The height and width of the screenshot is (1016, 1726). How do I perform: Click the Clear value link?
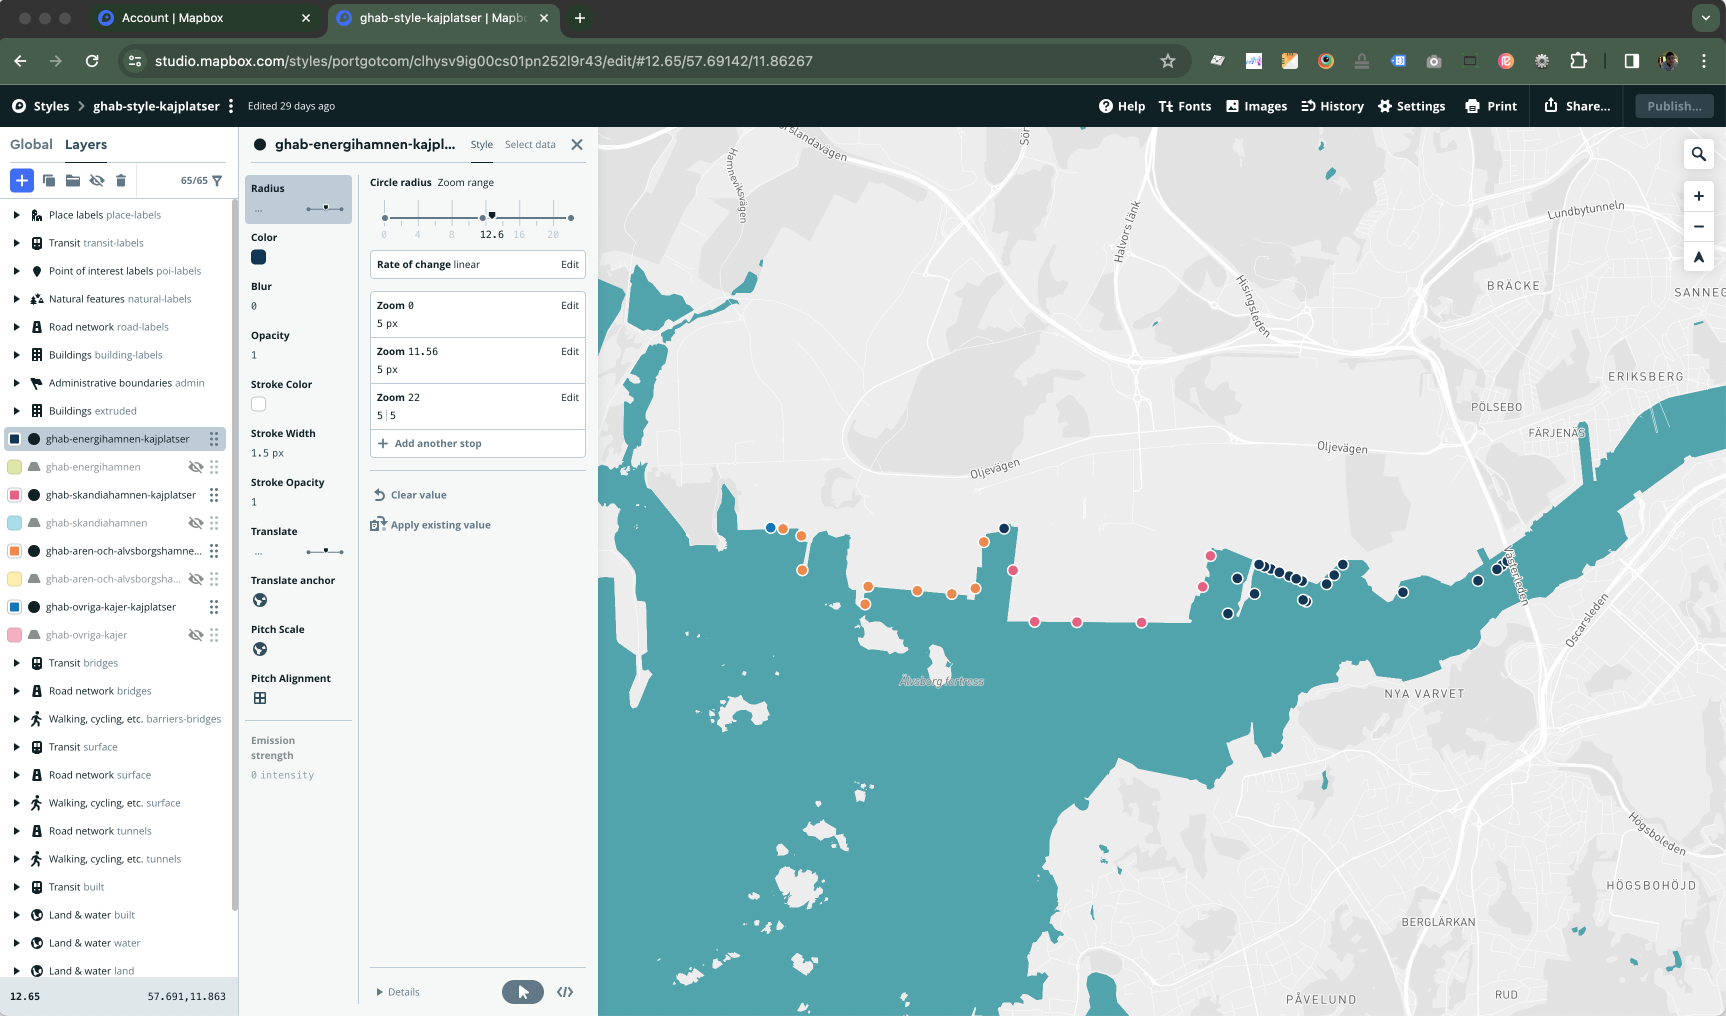[418, 495]
